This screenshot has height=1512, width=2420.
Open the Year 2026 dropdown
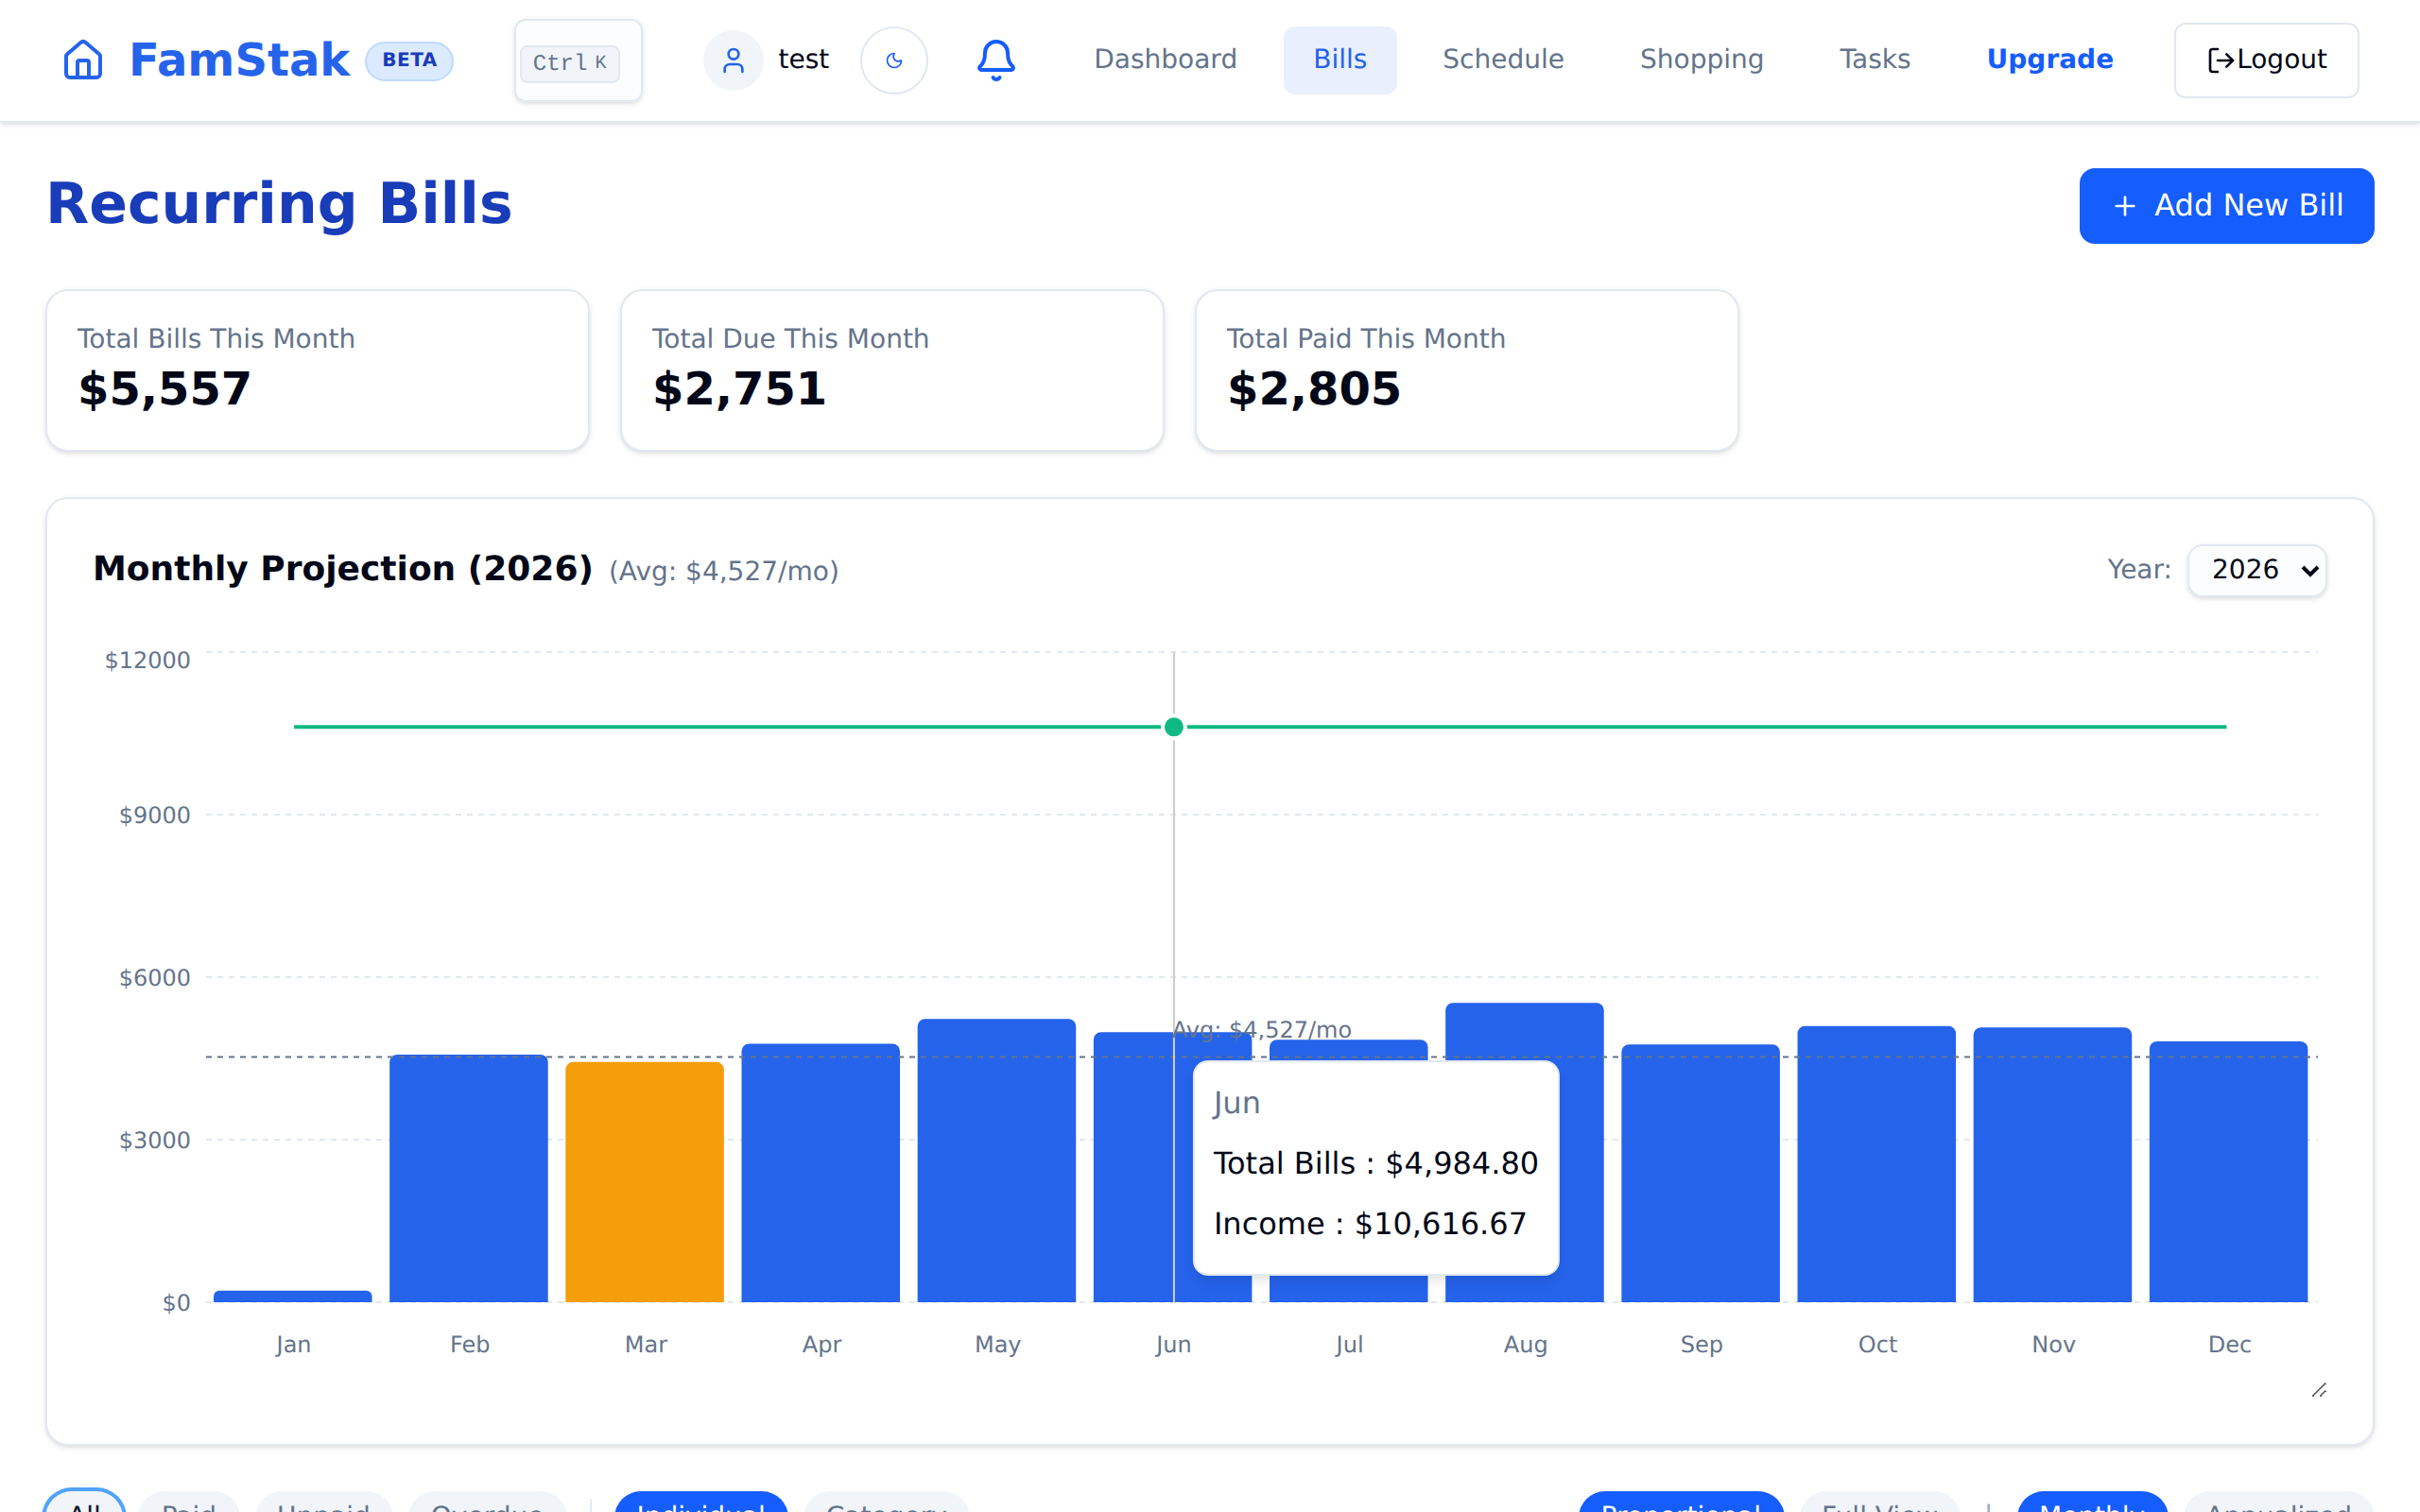click(x=2256, y=569)
